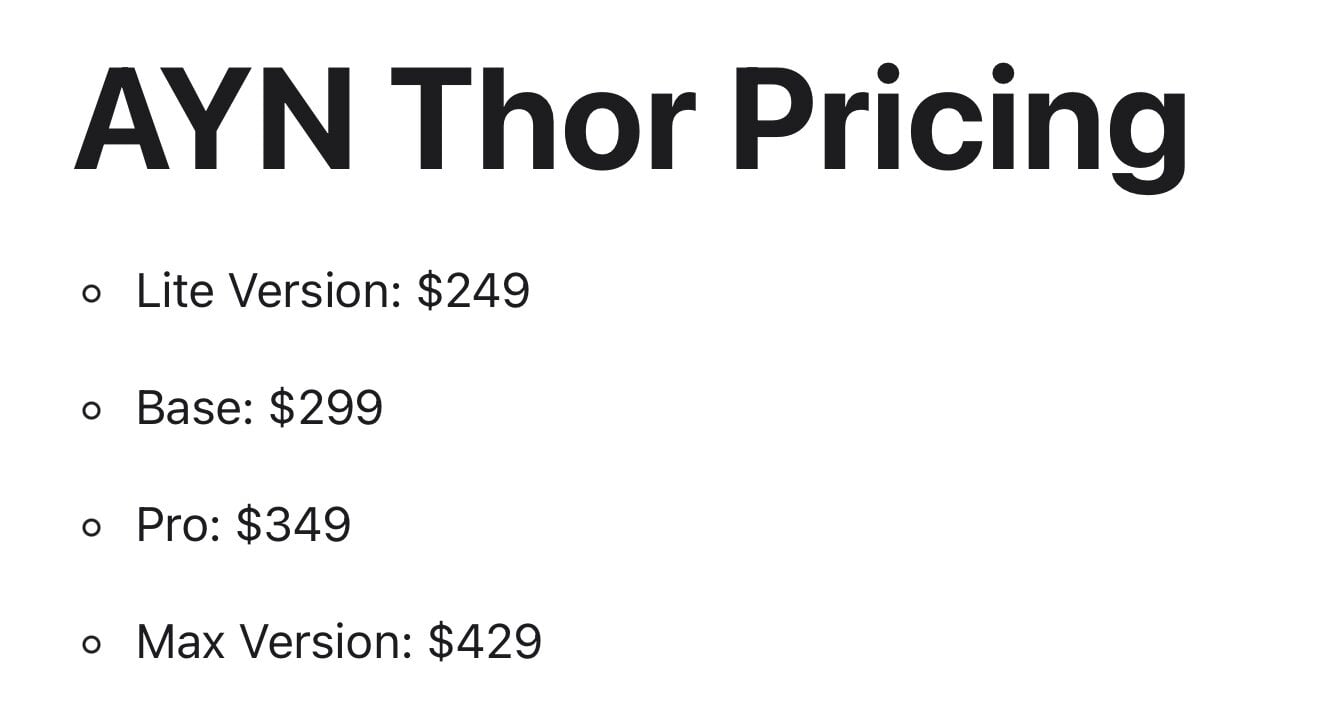This screenshot has width=1320, height=723.
Task: Select the $349 price text
Action: 294,525
